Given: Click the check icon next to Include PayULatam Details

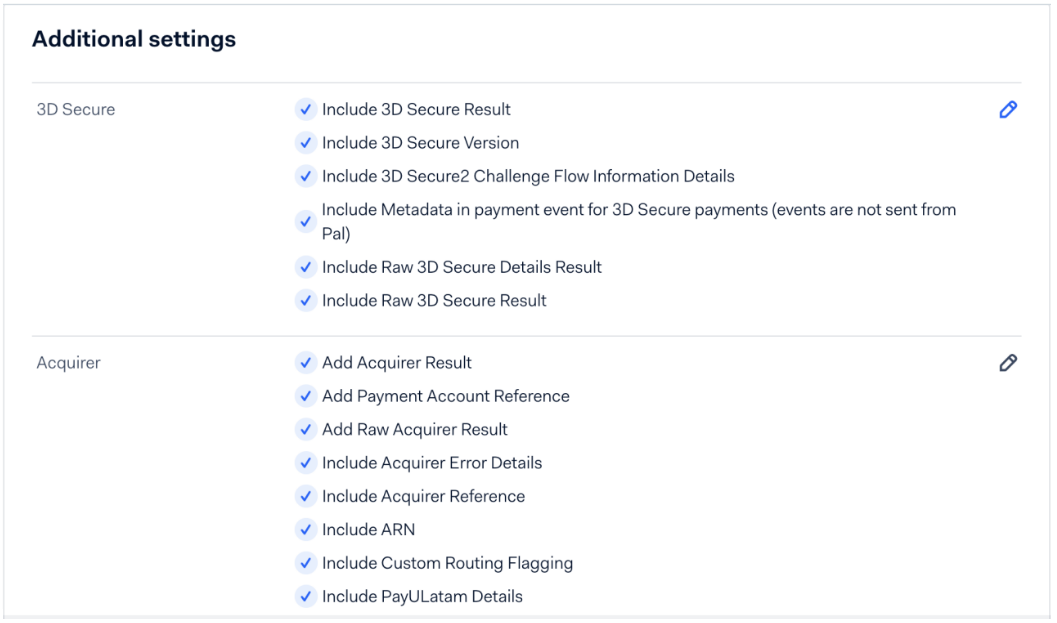Looking at the screenshot, I should point(305,597).
